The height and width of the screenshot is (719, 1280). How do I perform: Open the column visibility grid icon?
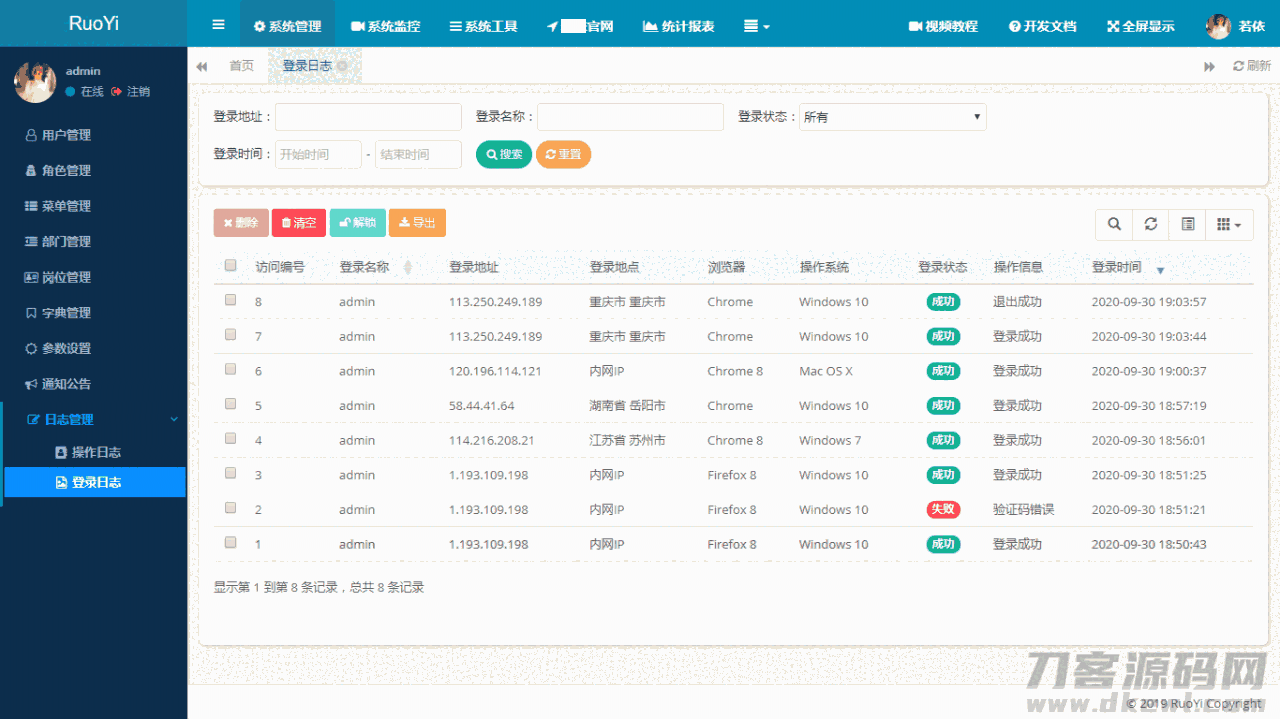tap(1224, 224)
